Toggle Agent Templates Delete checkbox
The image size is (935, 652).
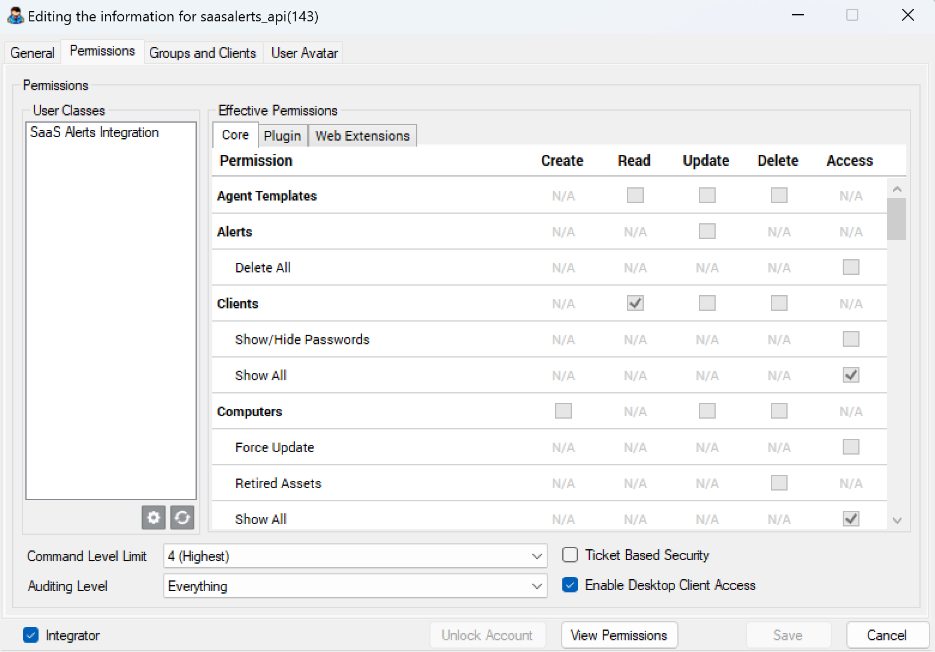(x=779, y=196)
